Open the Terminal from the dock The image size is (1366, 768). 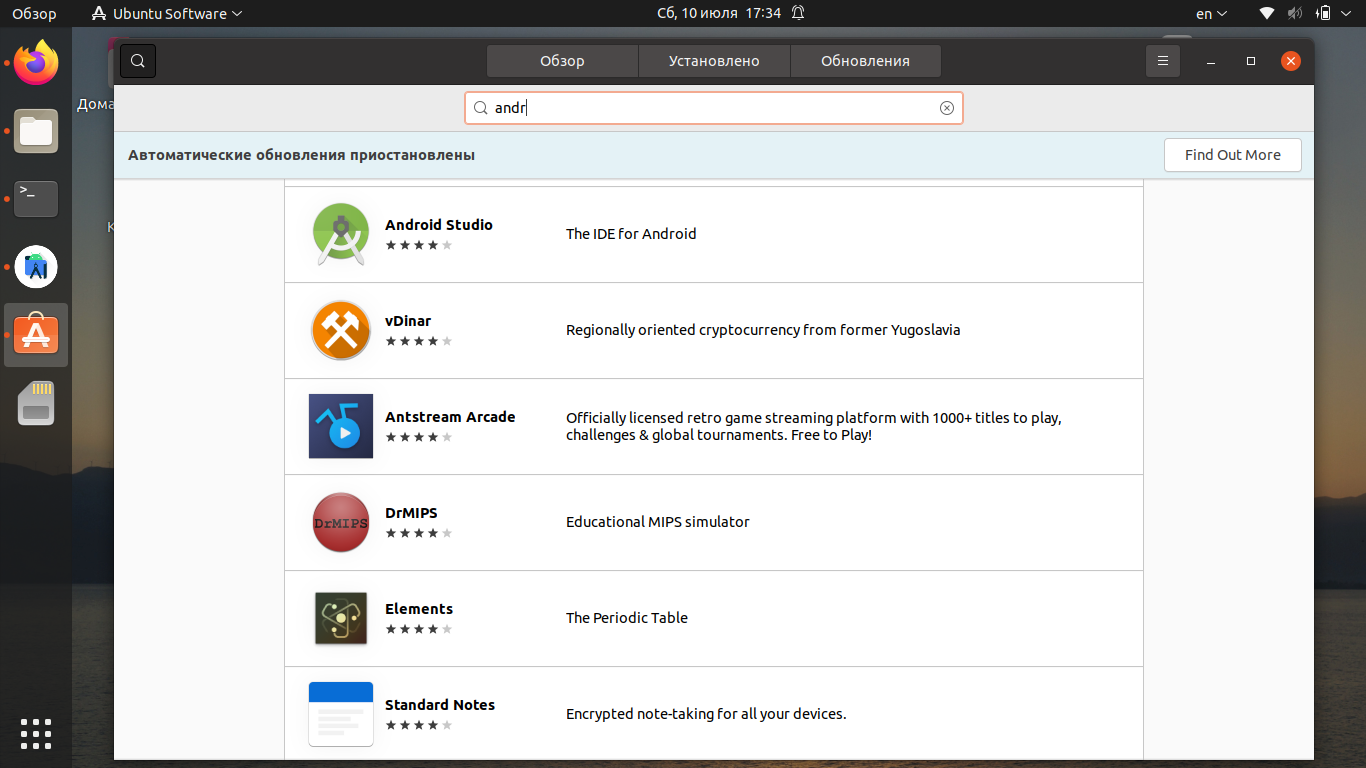[x=36, y=199]
